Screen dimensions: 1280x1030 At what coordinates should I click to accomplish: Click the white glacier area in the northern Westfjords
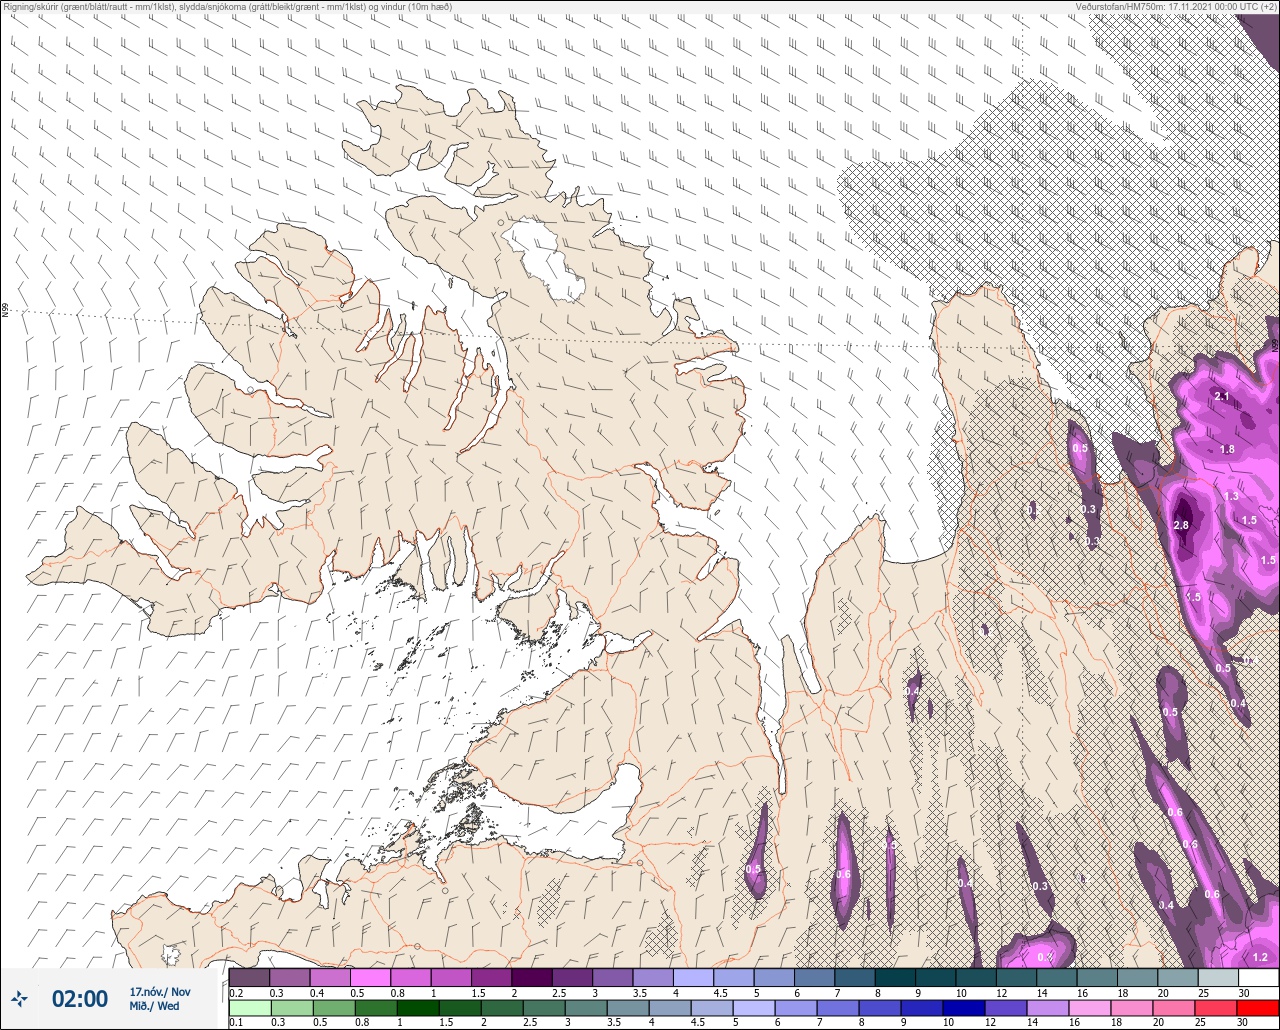[x=546, y=260]
